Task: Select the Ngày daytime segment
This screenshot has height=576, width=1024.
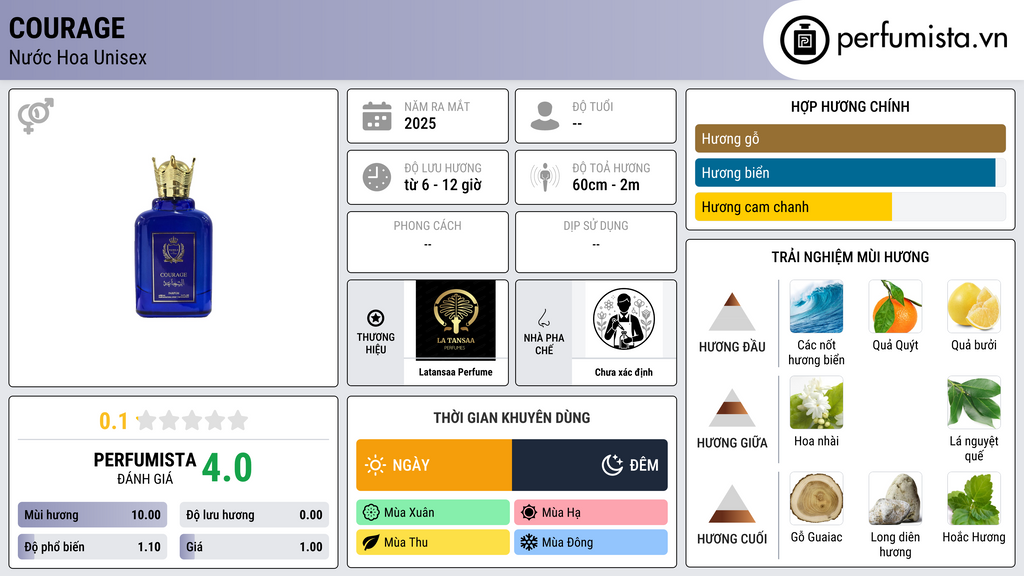Action: coord(434,465)
